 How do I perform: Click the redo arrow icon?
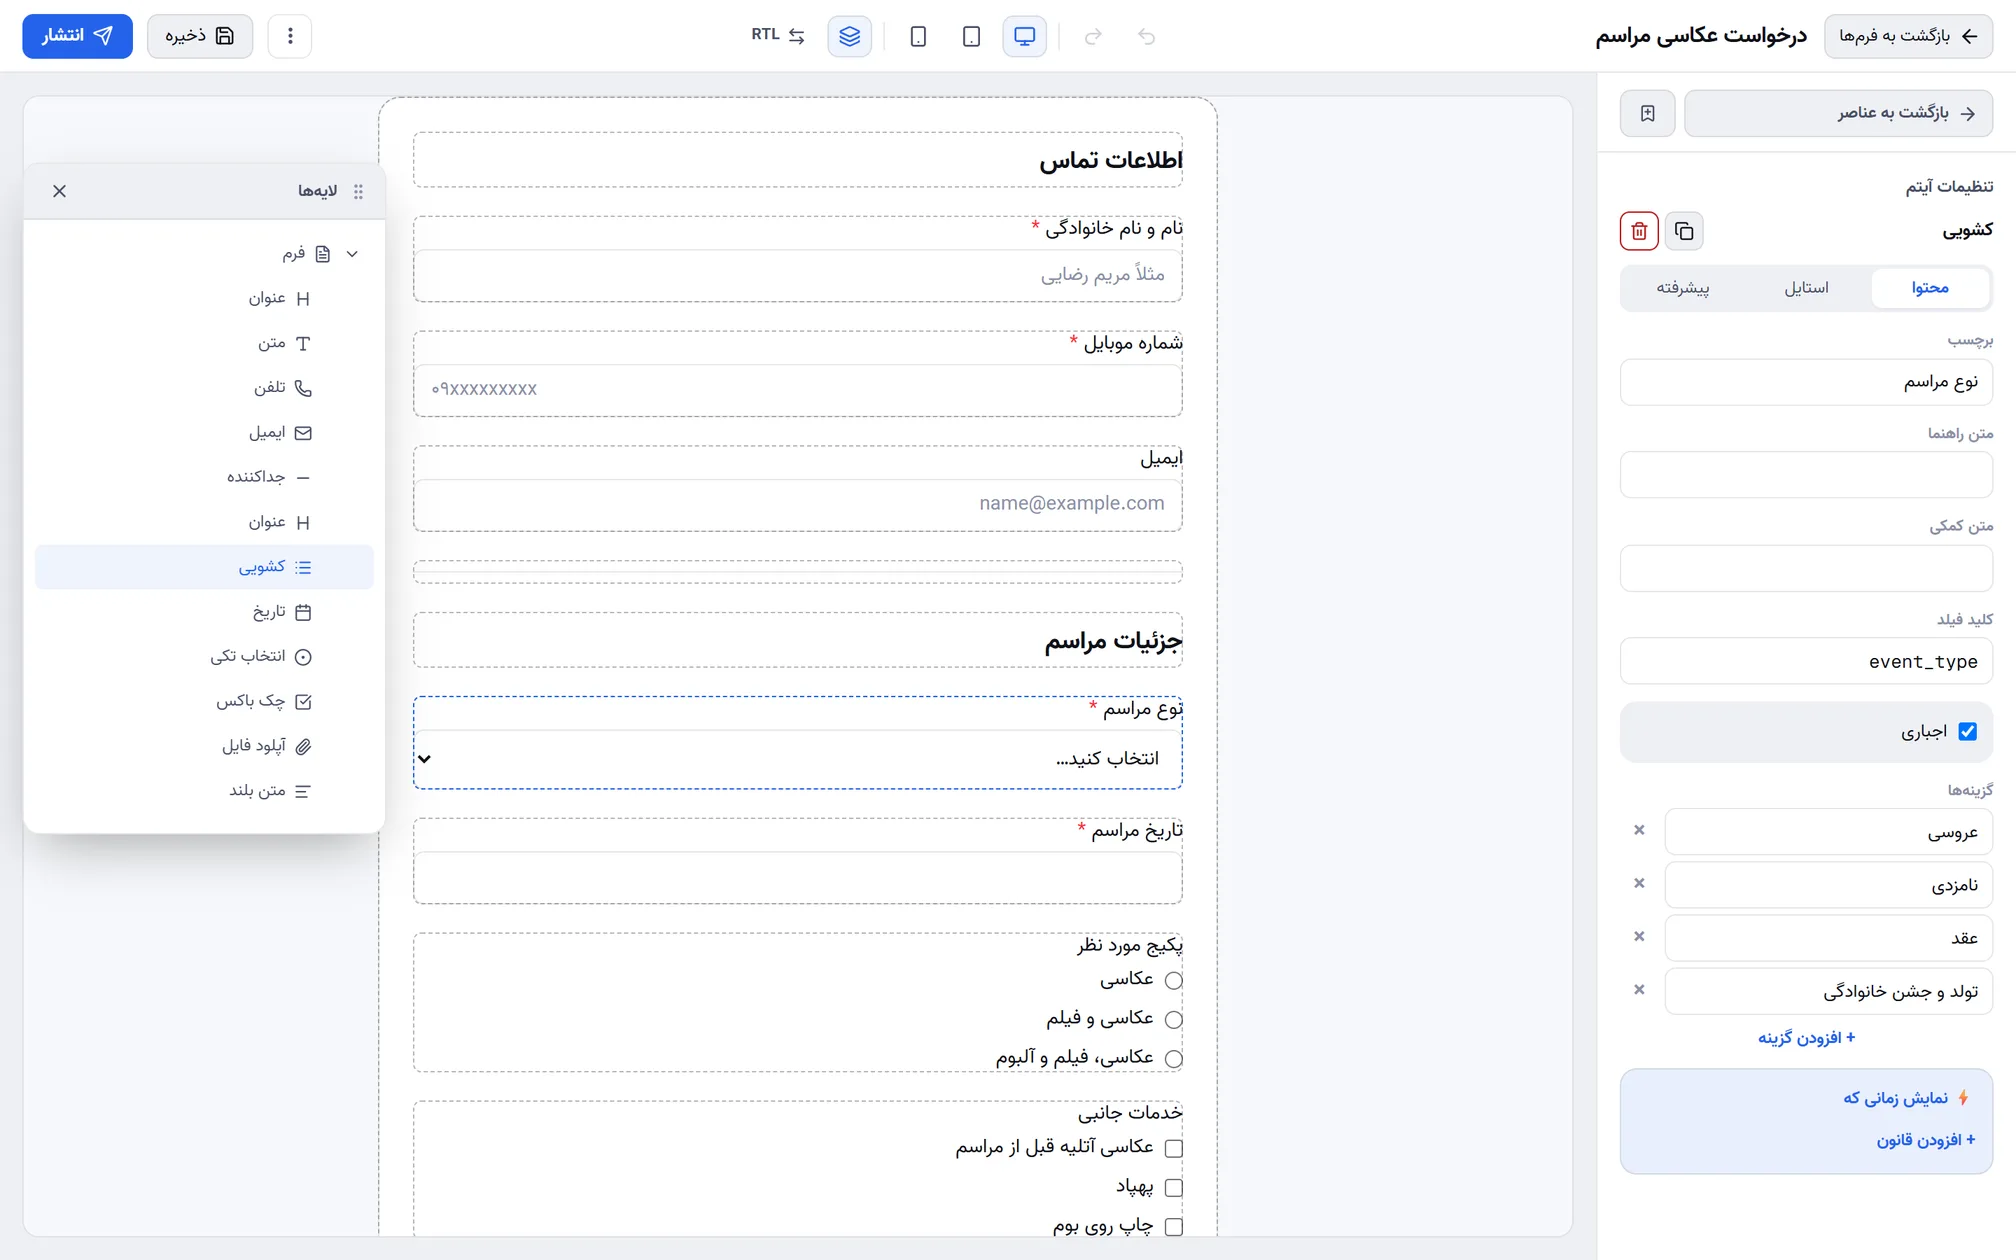click(x=1093, y=36)
